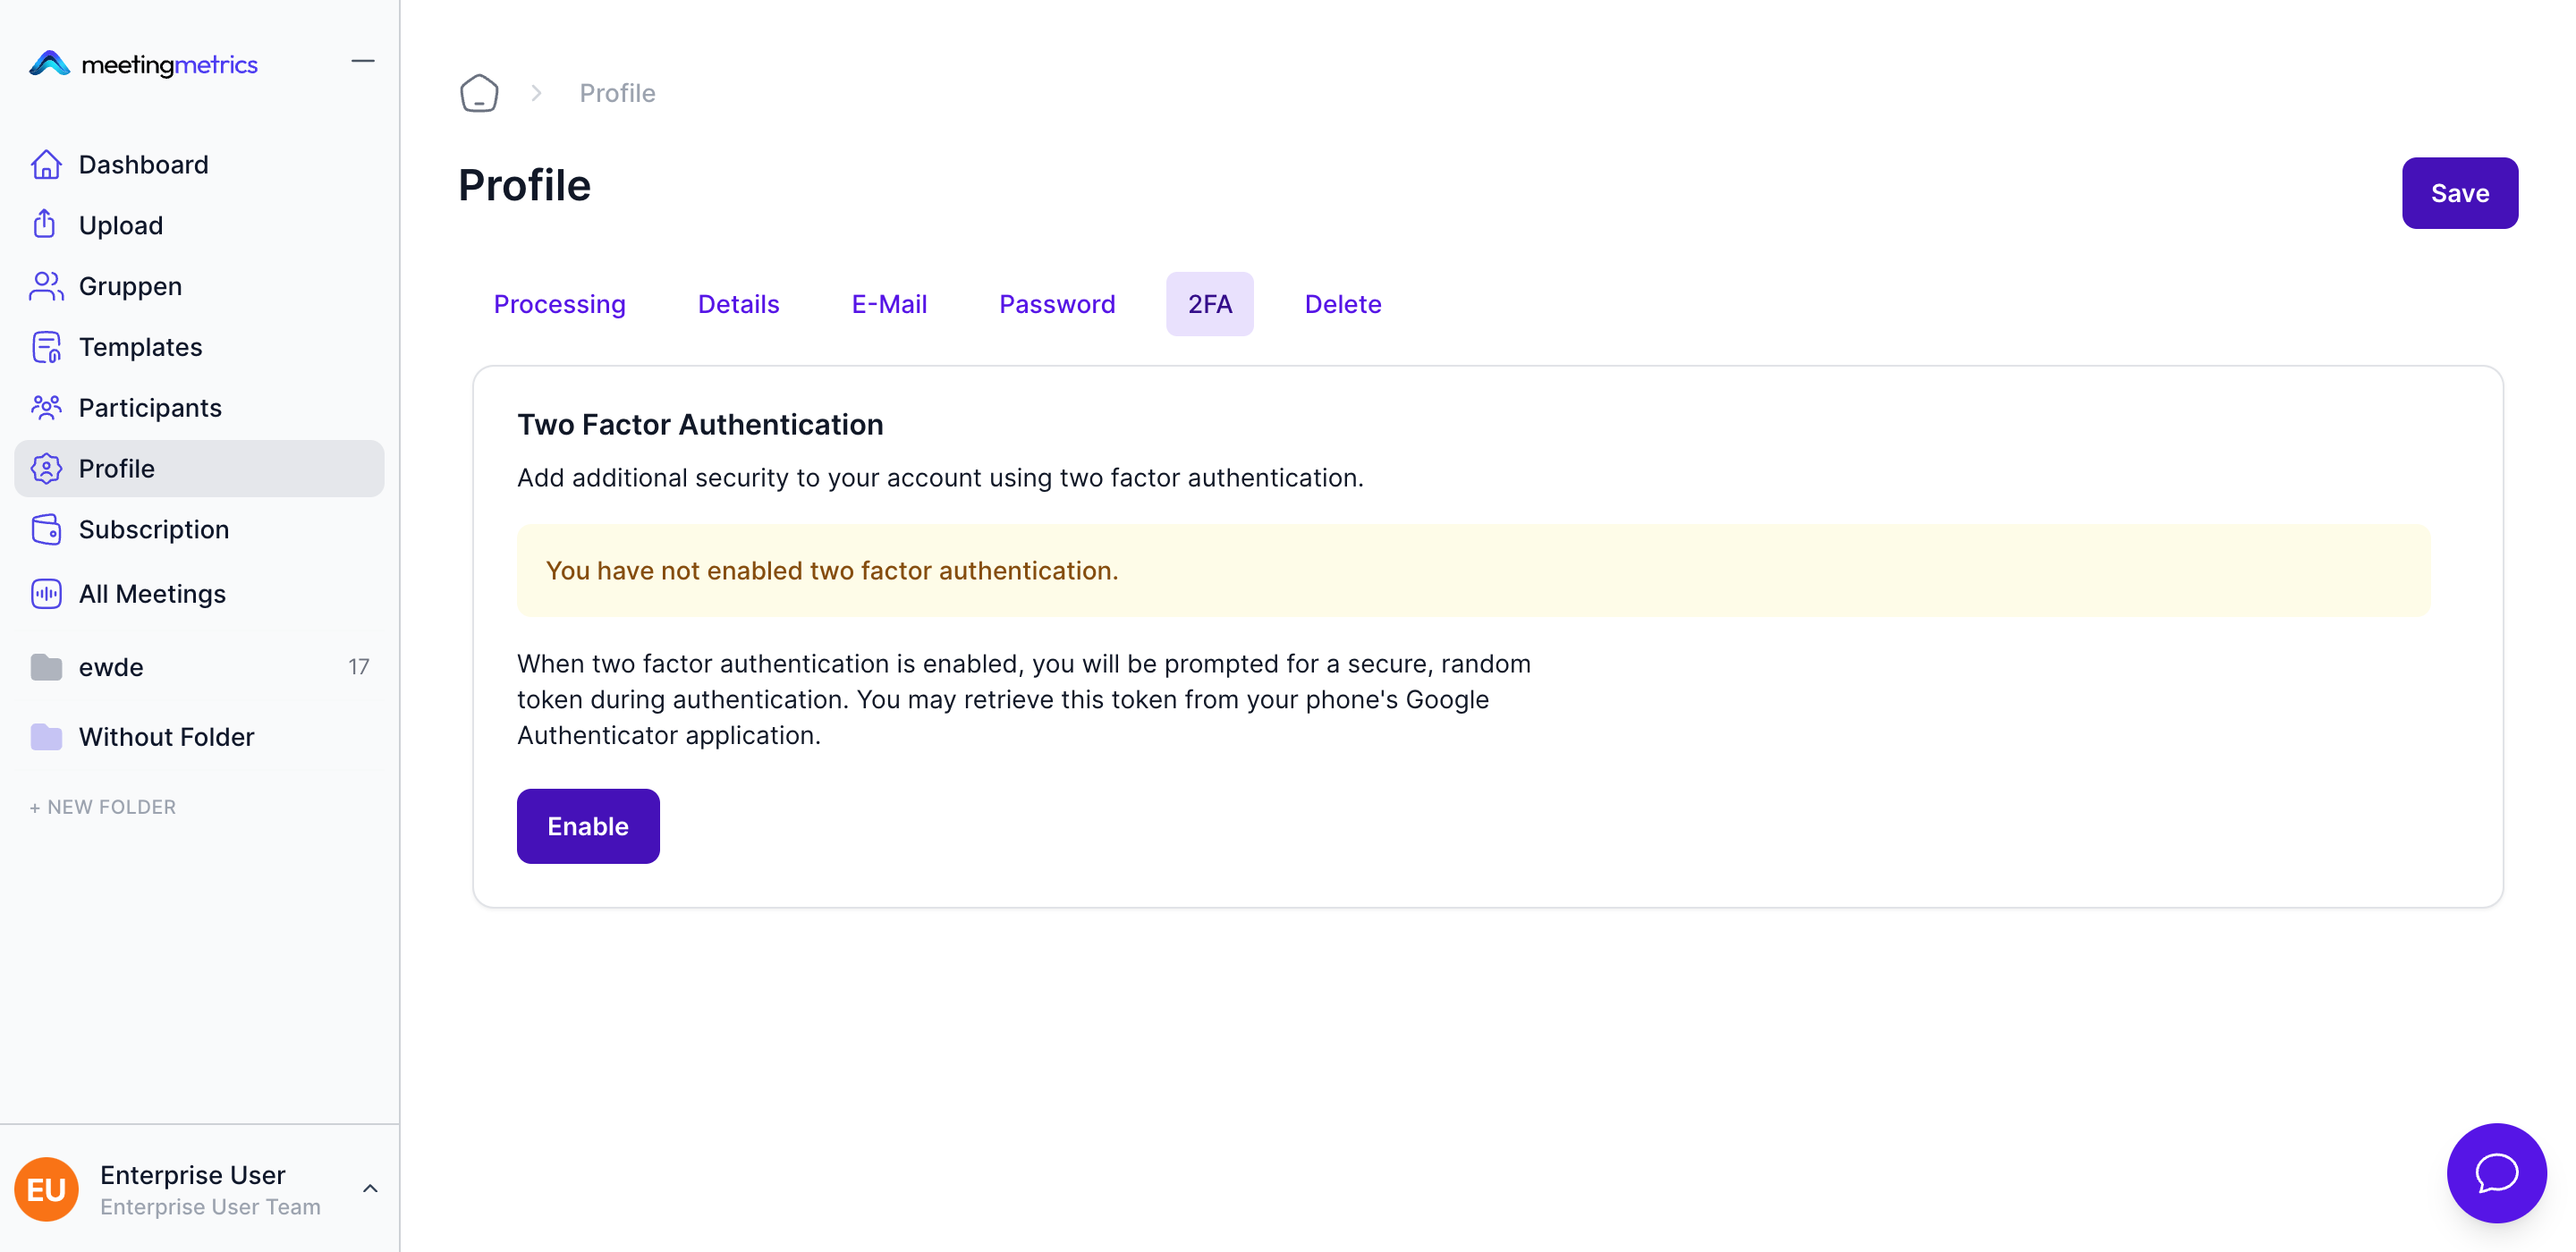Click the meetingmetrics logo

[x=144, y=64]
